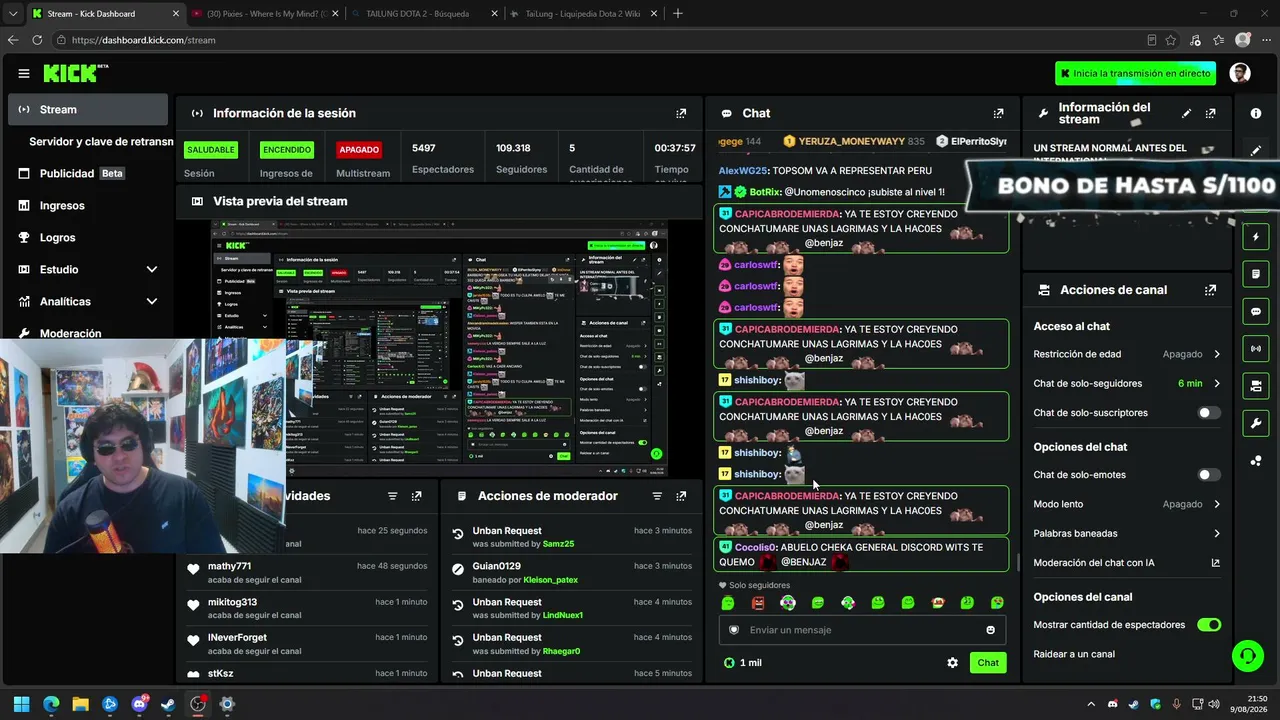Screen dimensions: 1280x720
Task: Pop out the Información del stream panel
Action: coord(1211,113)
